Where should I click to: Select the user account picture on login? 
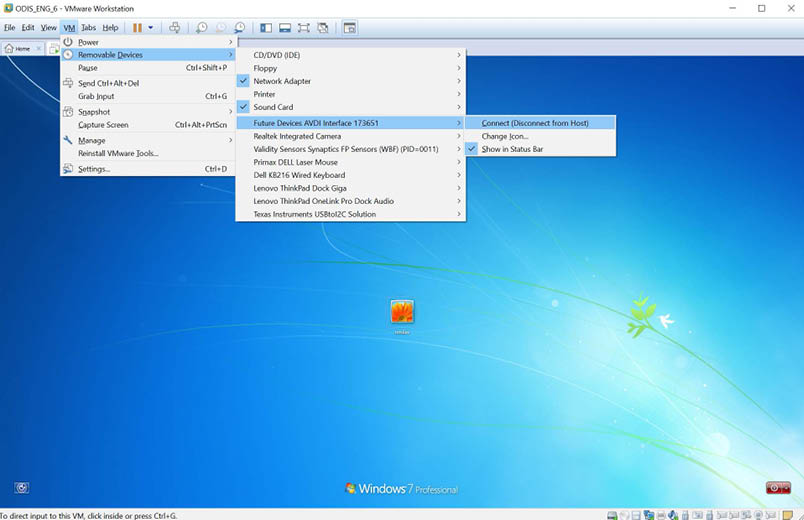pos(402,312)
